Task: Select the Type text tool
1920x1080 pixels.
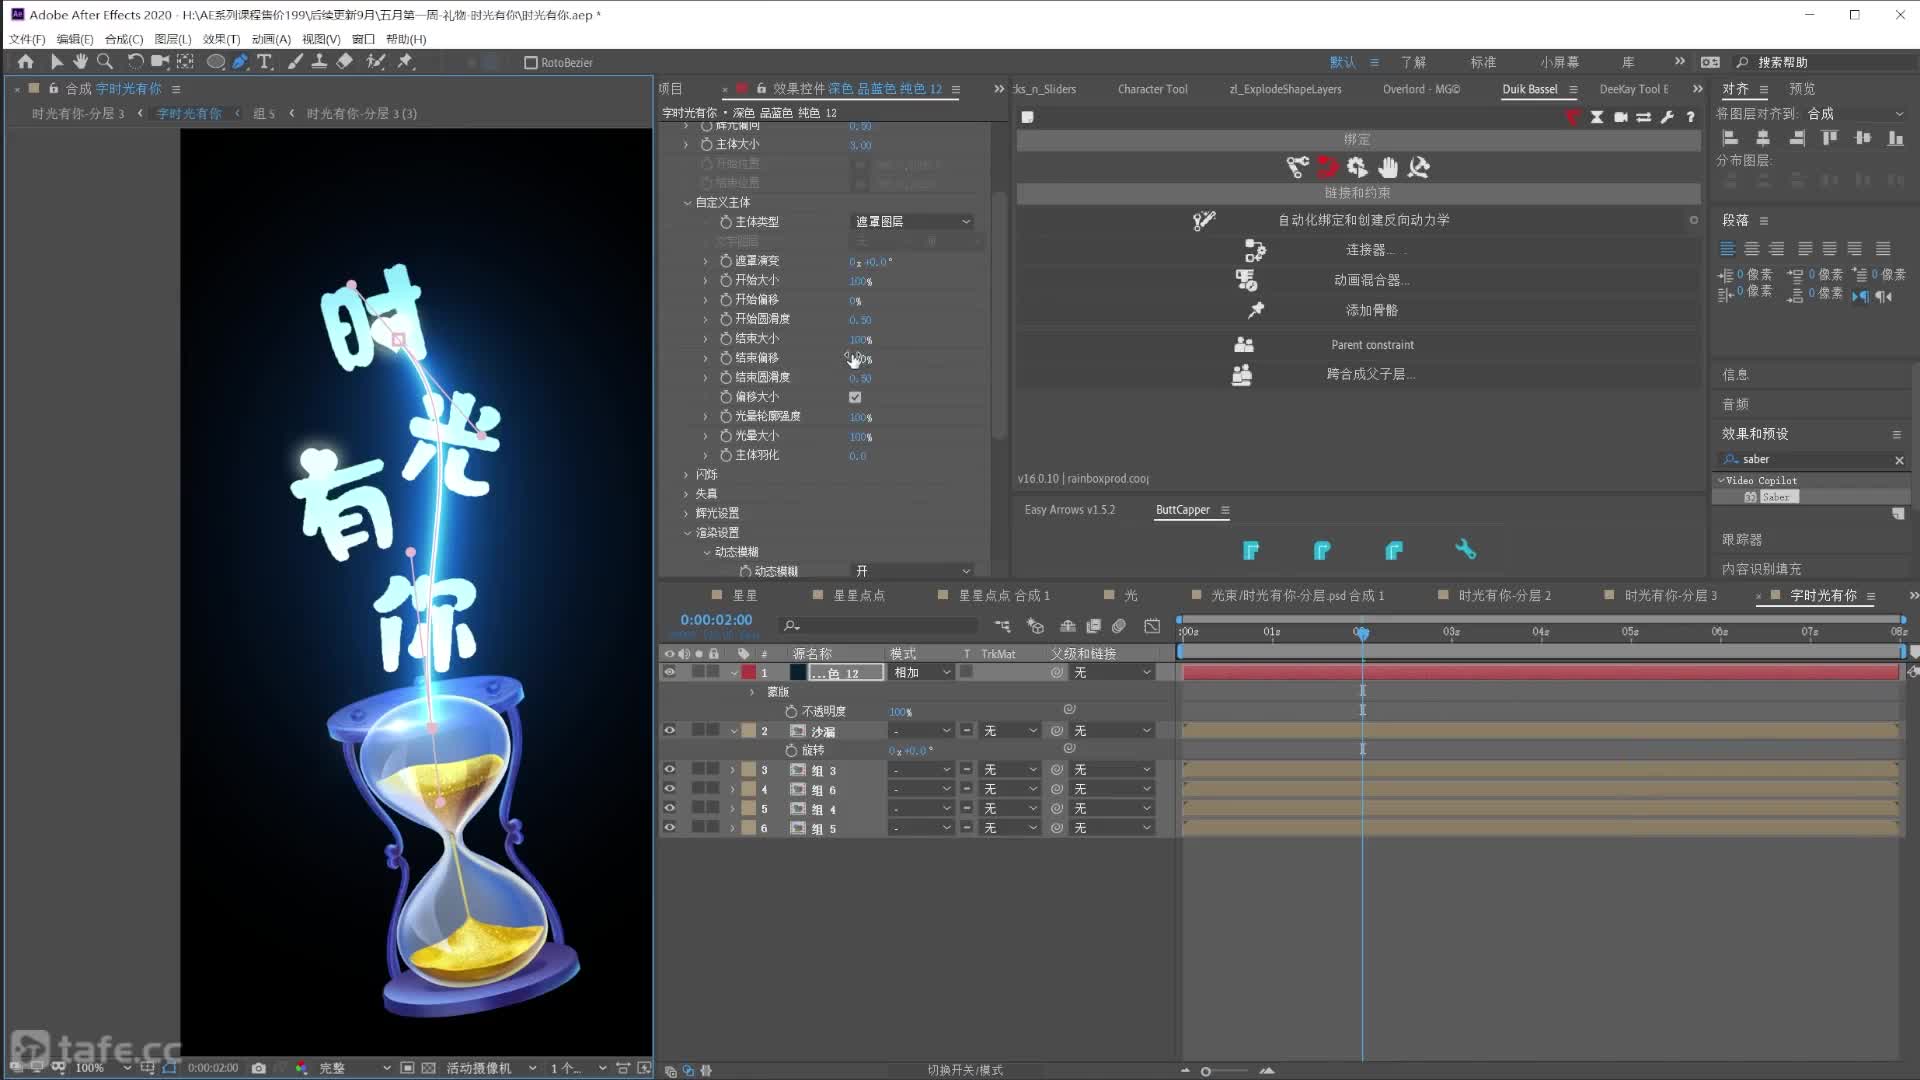Action: [264, 62]
